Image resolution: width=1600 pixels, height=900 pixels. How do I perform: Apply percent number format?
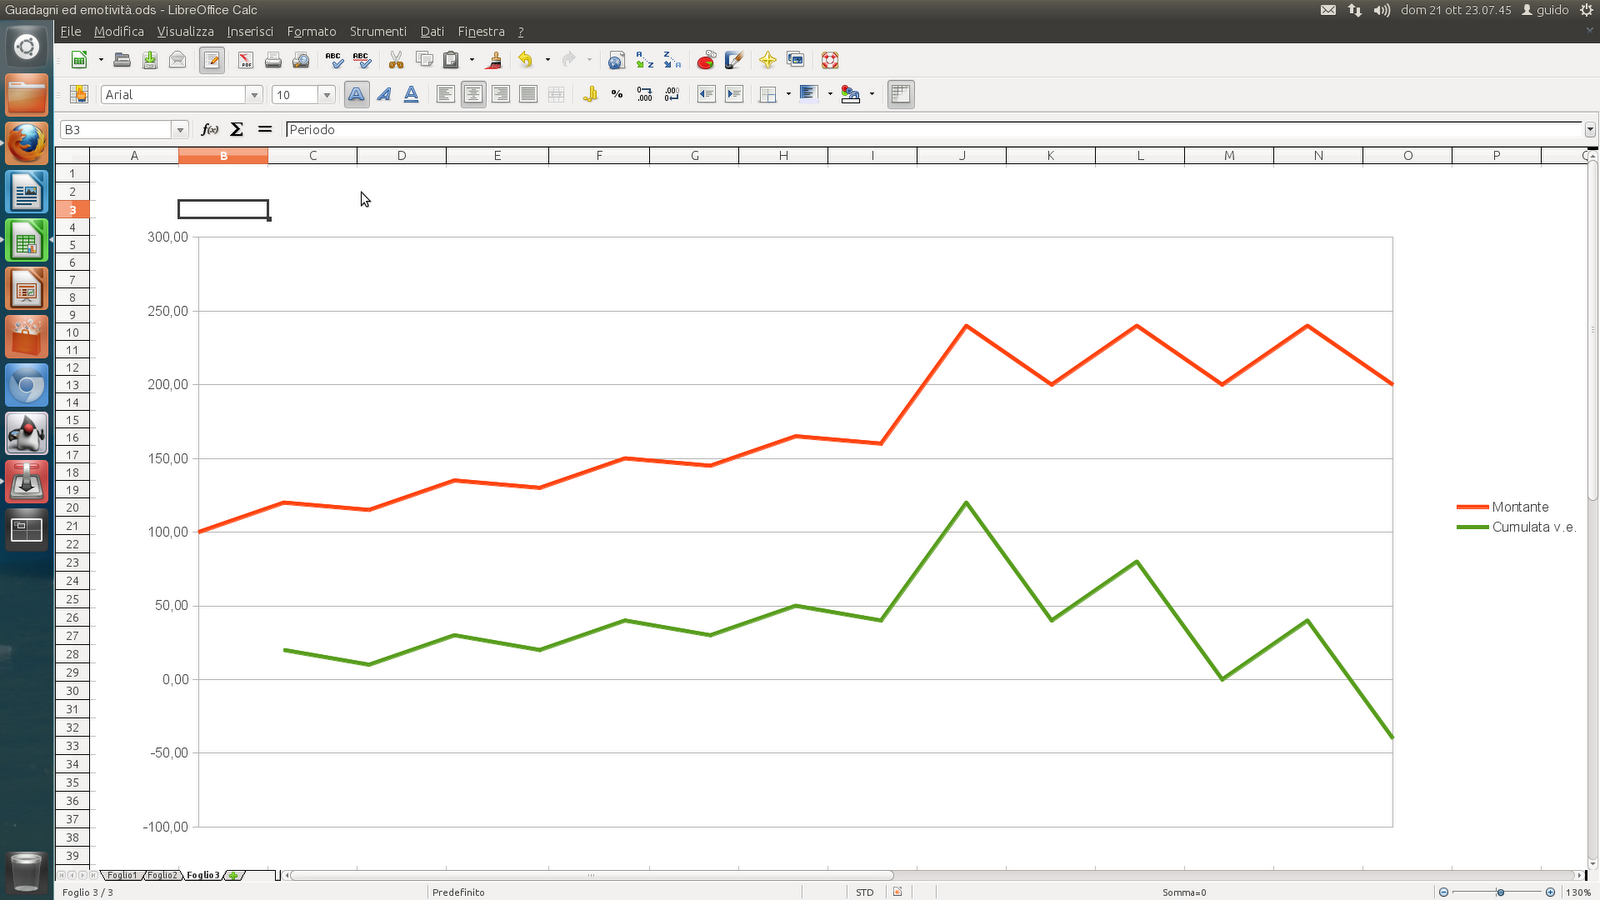click(617, 94)
